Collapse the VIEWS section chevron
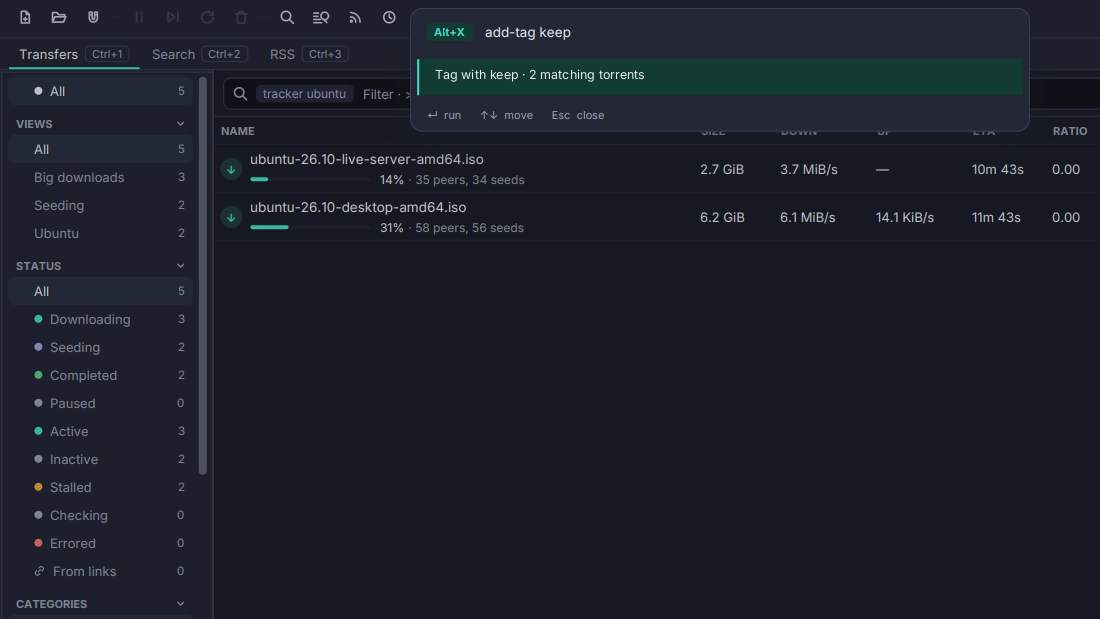Image resolution: width=1100 pixels, height=619 pixels. click(x=180, y=124)
